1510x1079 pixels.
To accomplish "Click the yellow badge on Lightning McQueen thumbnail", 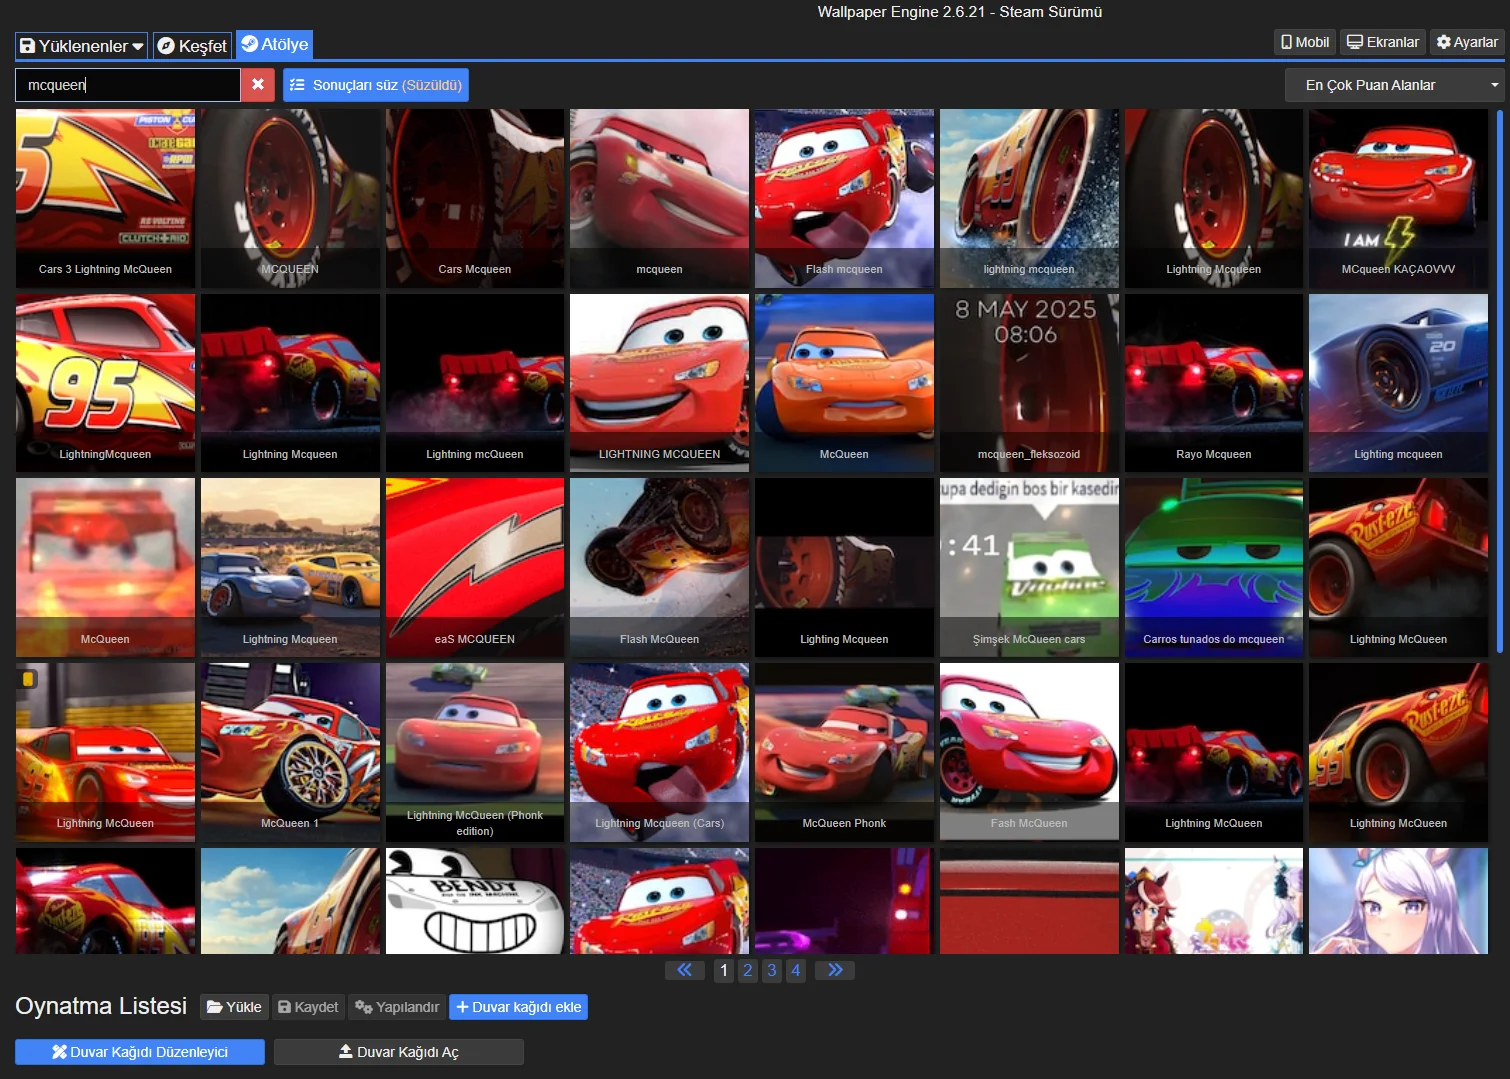I will pos(28,679).
